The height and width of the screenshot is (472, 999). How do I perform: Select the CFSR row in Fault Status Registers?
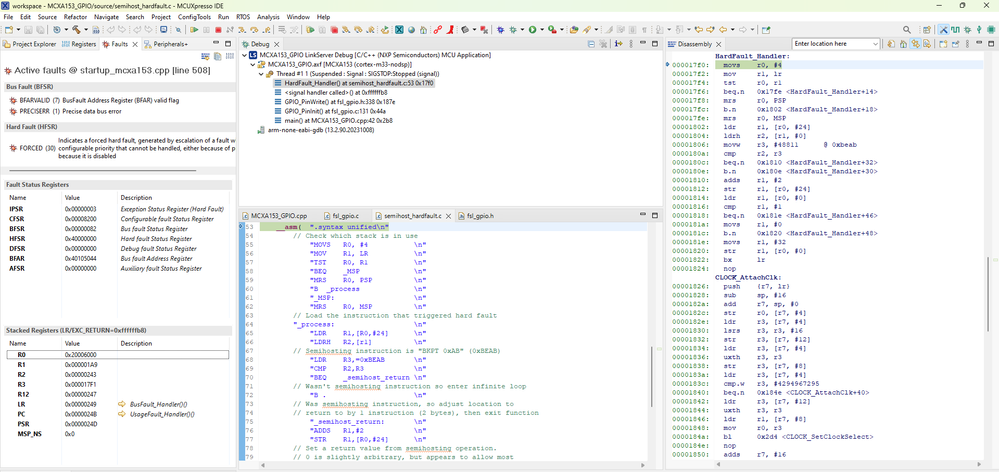[x=118, y=218]
